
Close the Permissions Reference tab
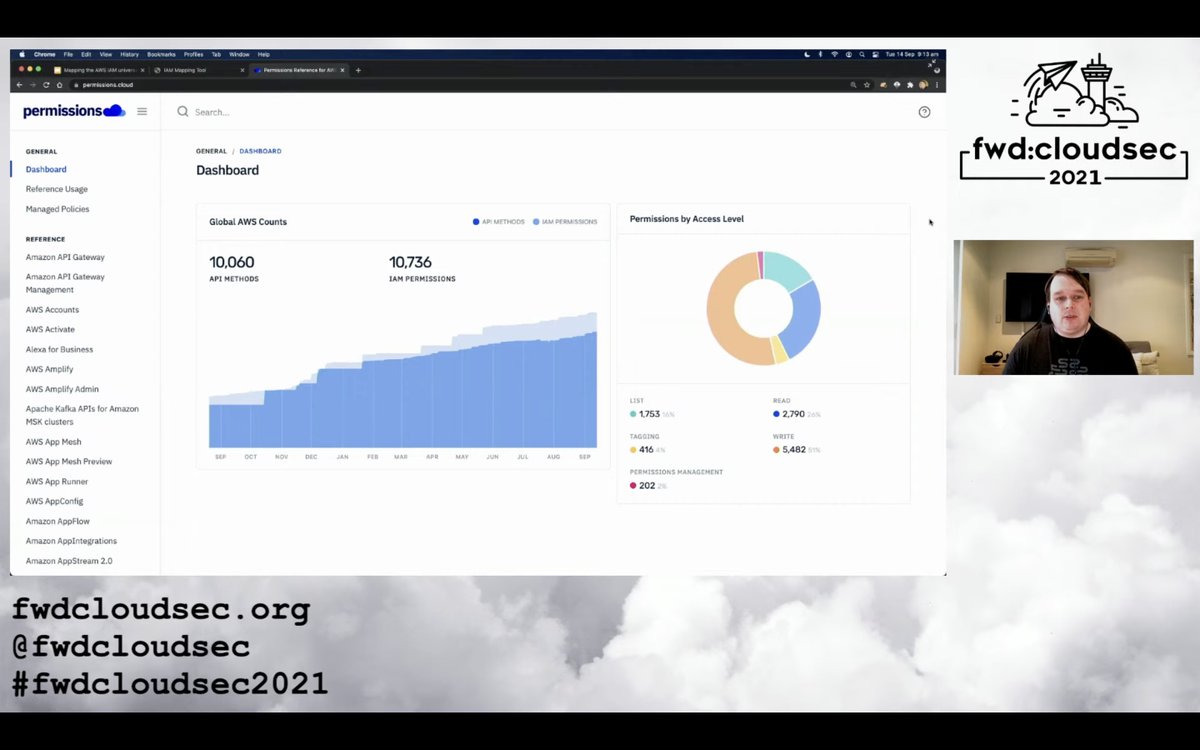[342, 70]
